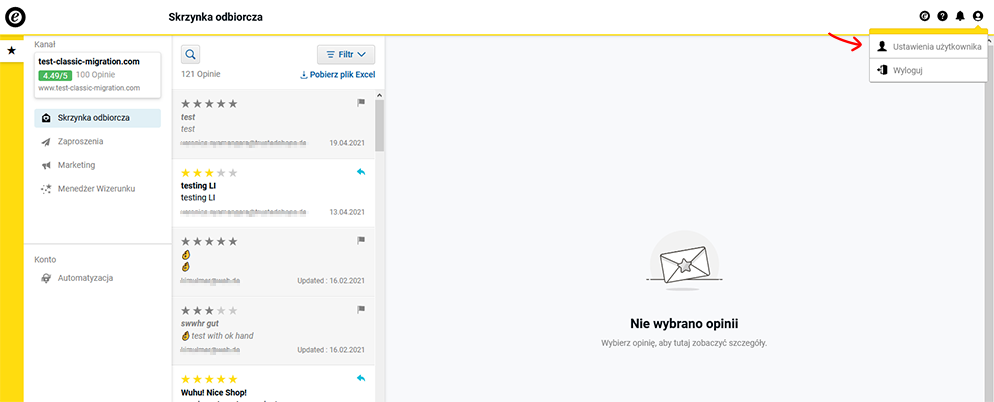Click the 'Skrzynka odbiorcza' page title
The height and width of the screenshot is (402, 994).
tap(216, 17)
